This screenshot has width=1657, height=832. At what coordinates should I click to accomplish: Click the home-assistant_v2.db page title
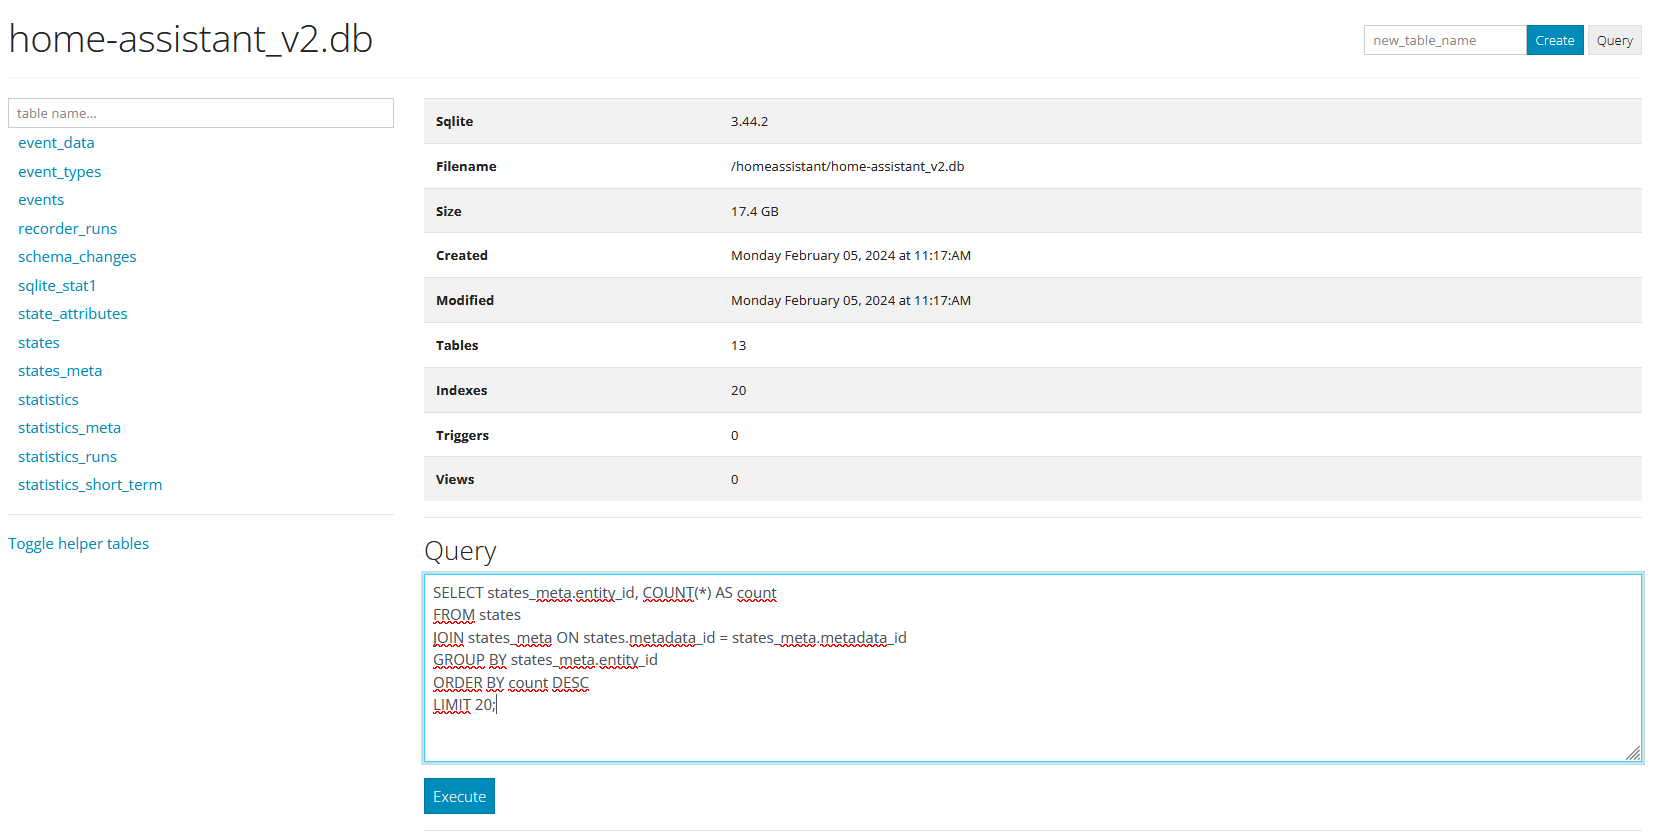pos(190,39)
